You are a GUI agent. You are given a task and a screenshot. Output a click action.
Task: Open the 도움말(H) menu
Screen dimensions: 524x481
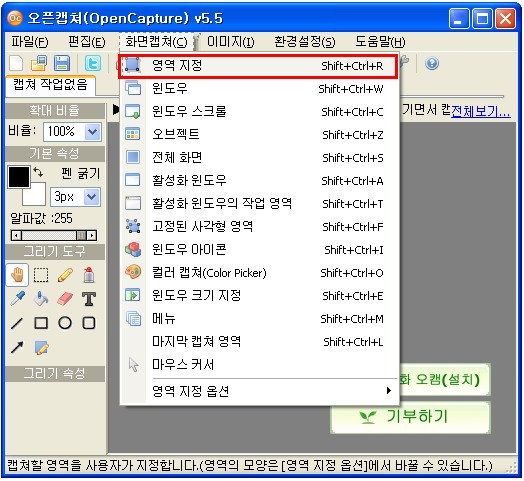tap(380, 42)
